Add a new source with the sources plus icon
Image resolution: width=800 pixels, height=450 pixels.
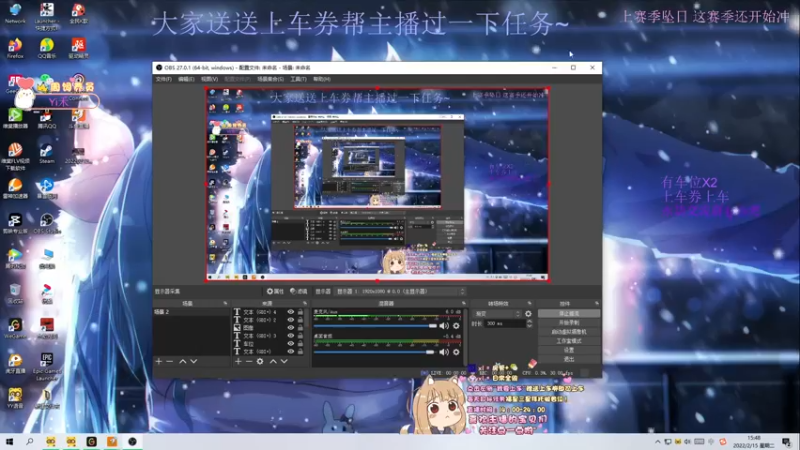tap(238, 361)
